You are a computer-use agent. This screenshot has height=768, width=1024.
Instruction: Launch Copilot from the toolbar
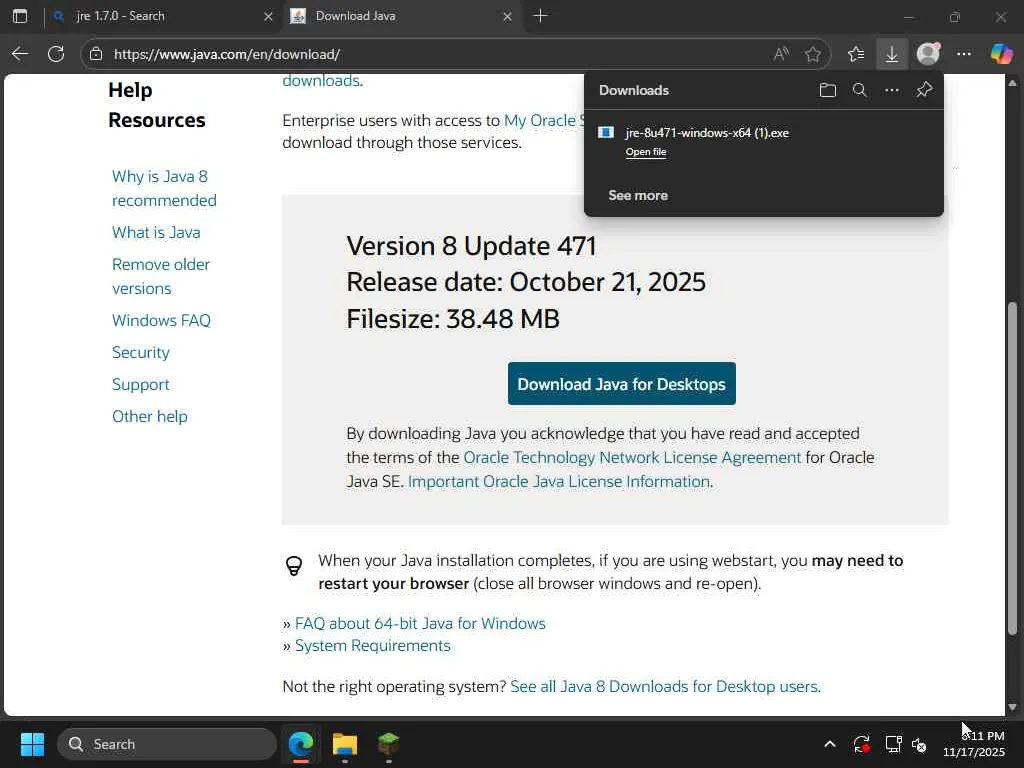[1002, 54]
